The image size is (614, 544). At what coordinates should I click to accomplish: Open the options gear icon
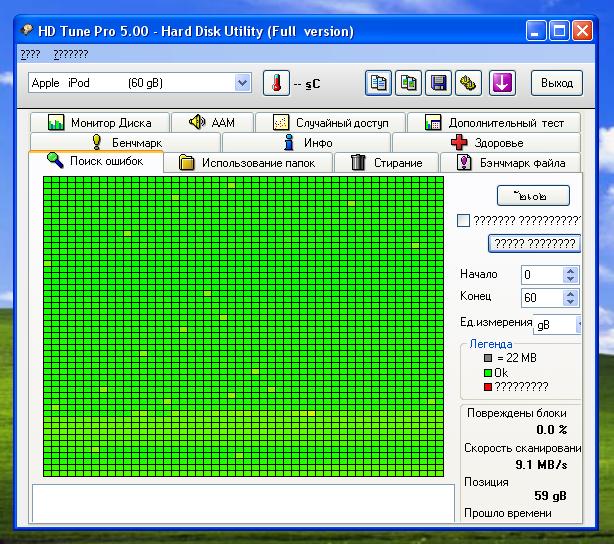pyautogui.click(x=467, y=83)
